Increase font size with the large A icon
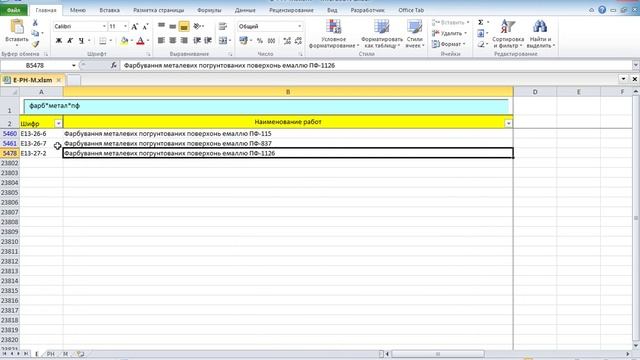The width and height of the screenshot is (640, 360). (134, 27)
